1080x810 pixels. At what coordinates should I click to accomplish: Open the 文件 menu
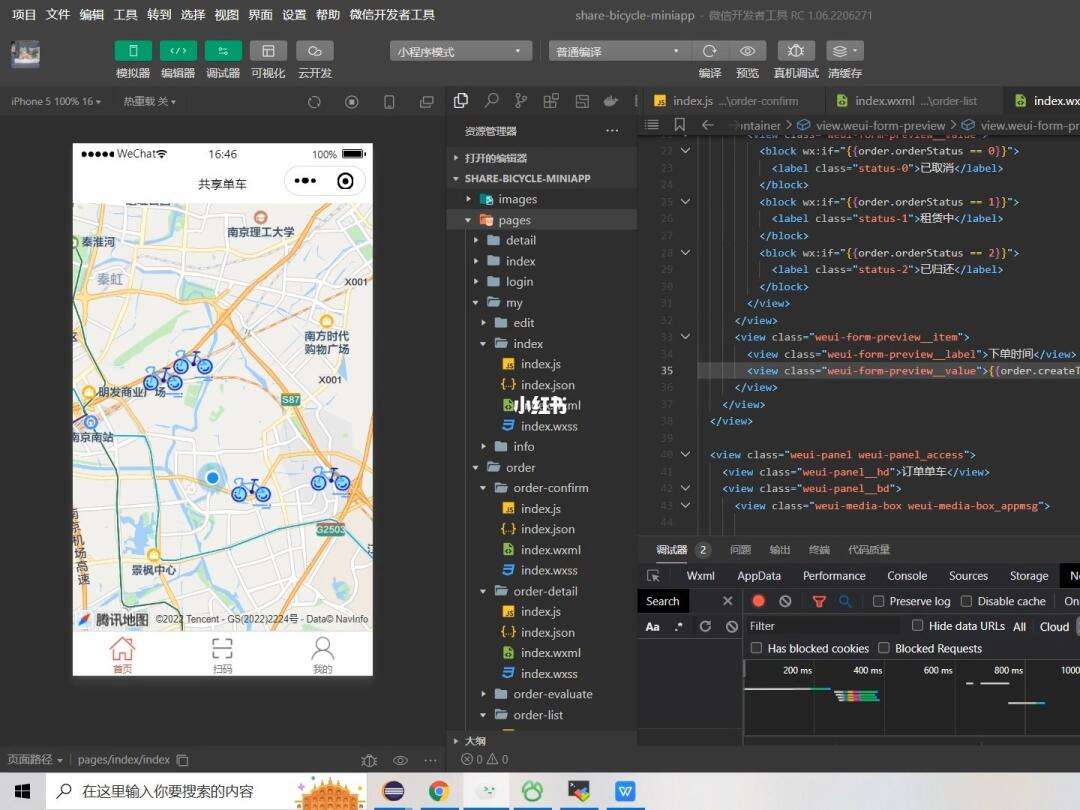tap(58, 14)
